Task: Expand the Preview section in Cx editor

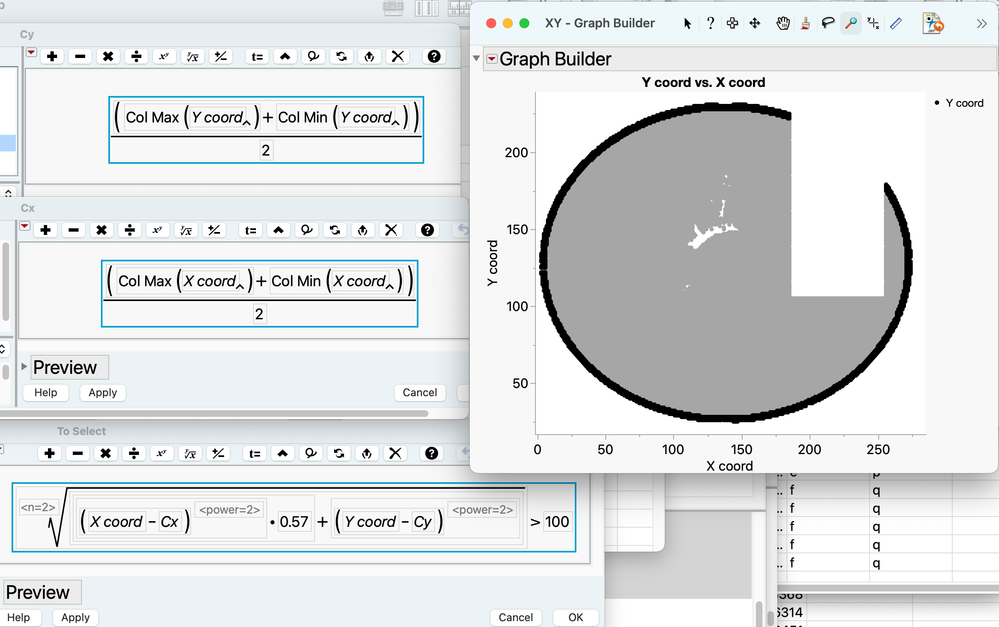Action: coord(24,366)
